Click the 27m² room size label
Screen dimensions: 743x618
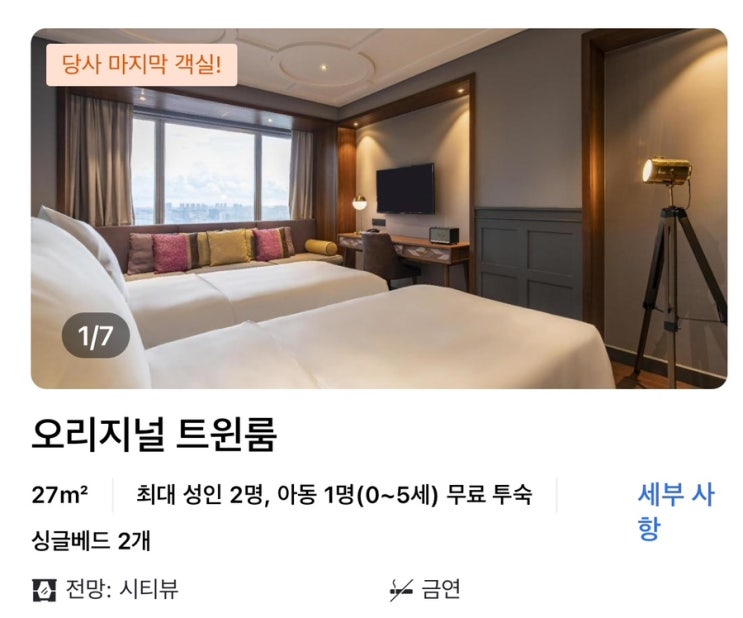coord(60,495)
